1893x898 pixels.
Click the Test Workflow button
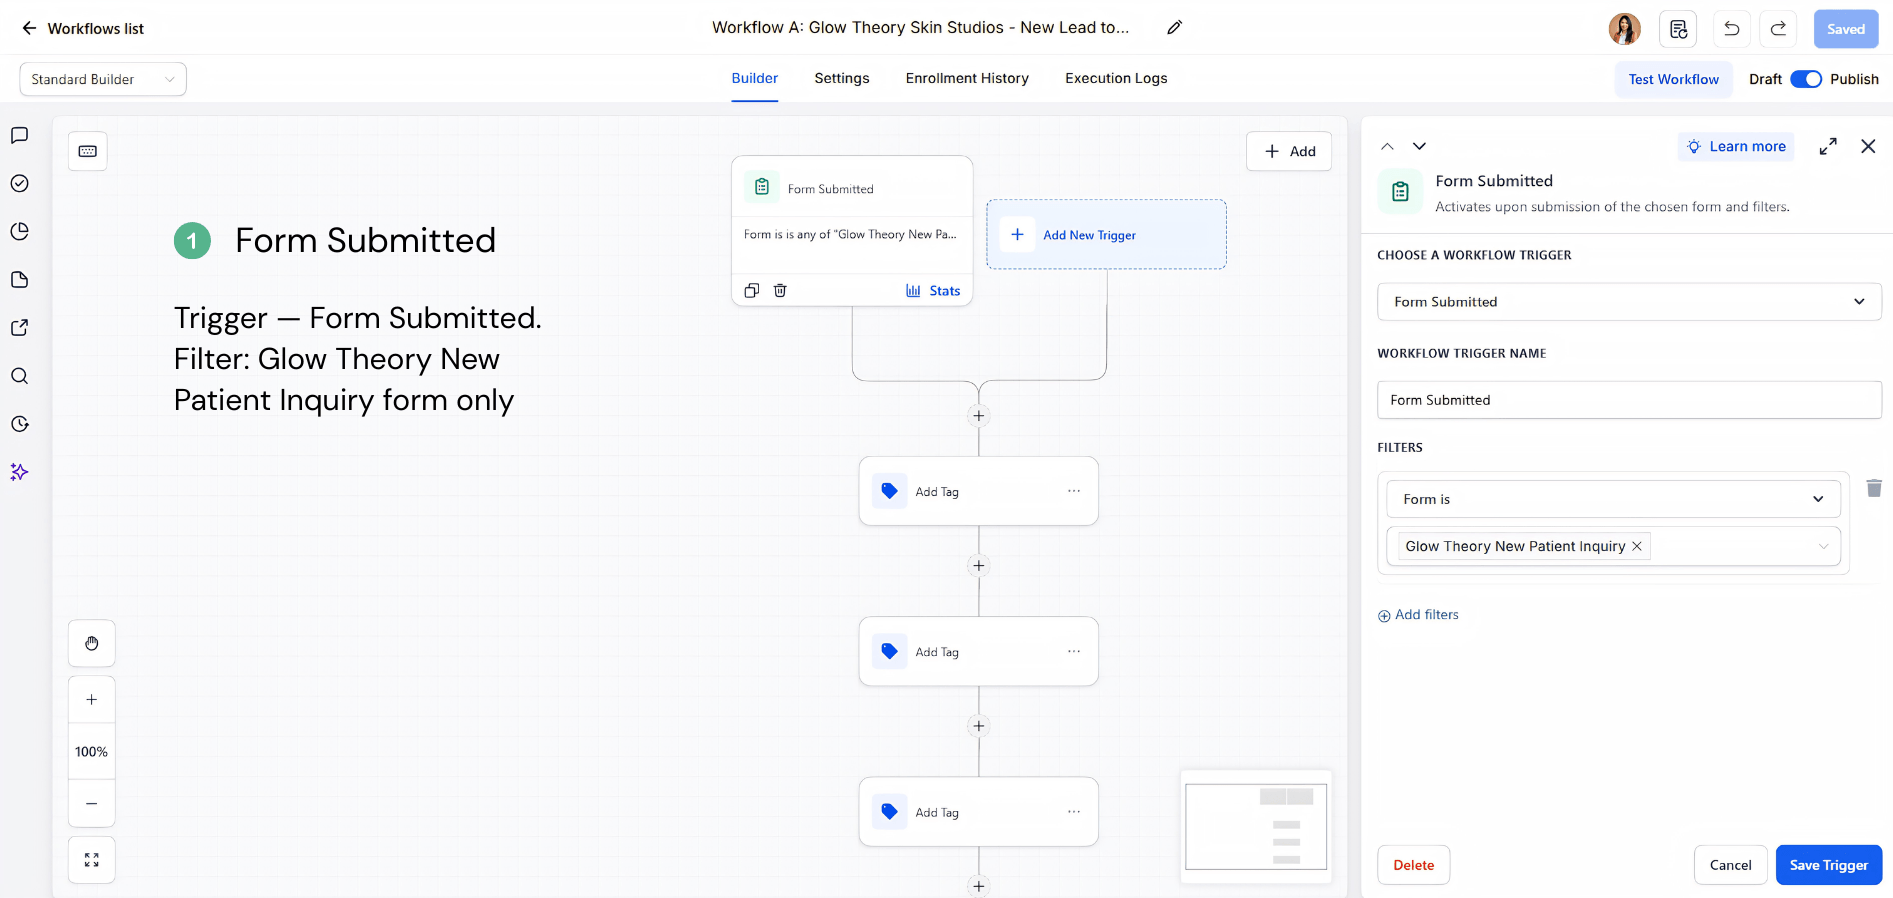point(1674,79)
